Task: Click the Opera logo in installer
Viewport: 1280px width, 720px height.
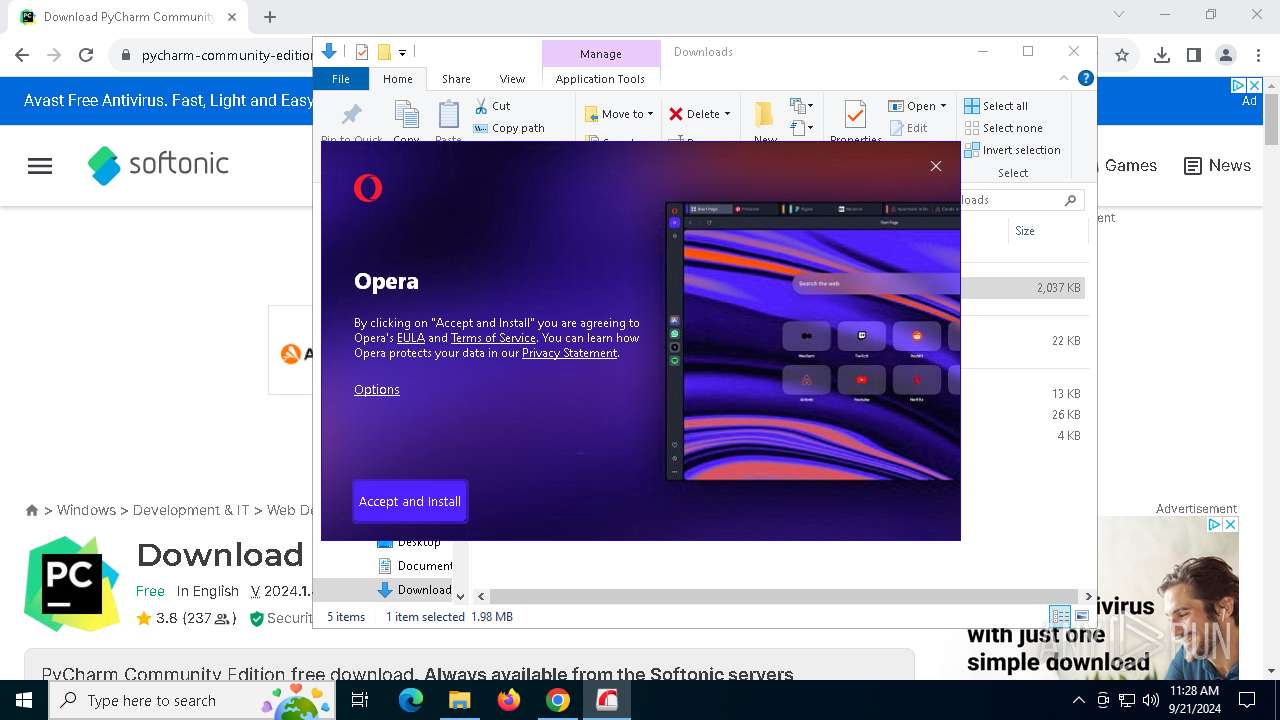Action: tap(368, 188)
